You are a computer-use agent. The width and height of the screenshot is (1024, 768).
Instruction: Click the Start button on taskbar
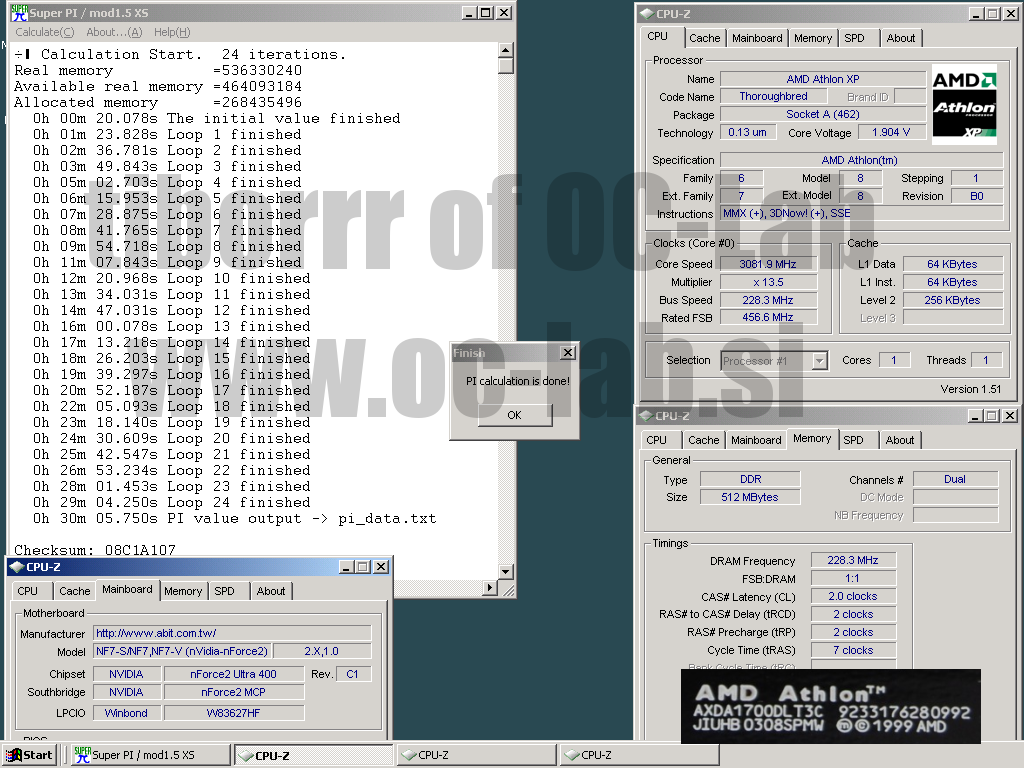(x=29, y=755)
